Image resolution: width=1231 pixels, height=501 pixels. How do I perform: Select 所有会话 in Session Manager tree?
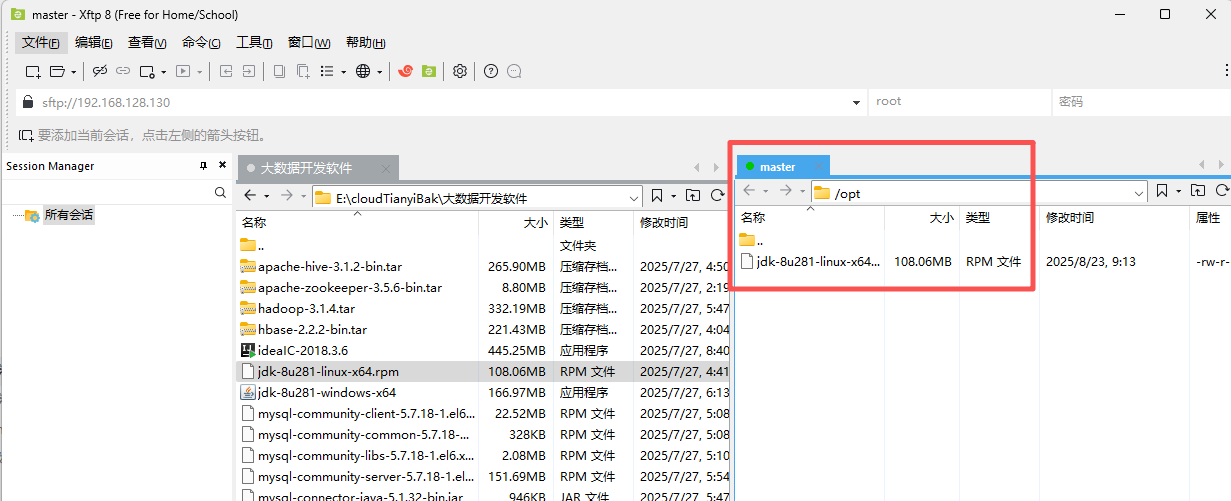click(x=67, y=215)
